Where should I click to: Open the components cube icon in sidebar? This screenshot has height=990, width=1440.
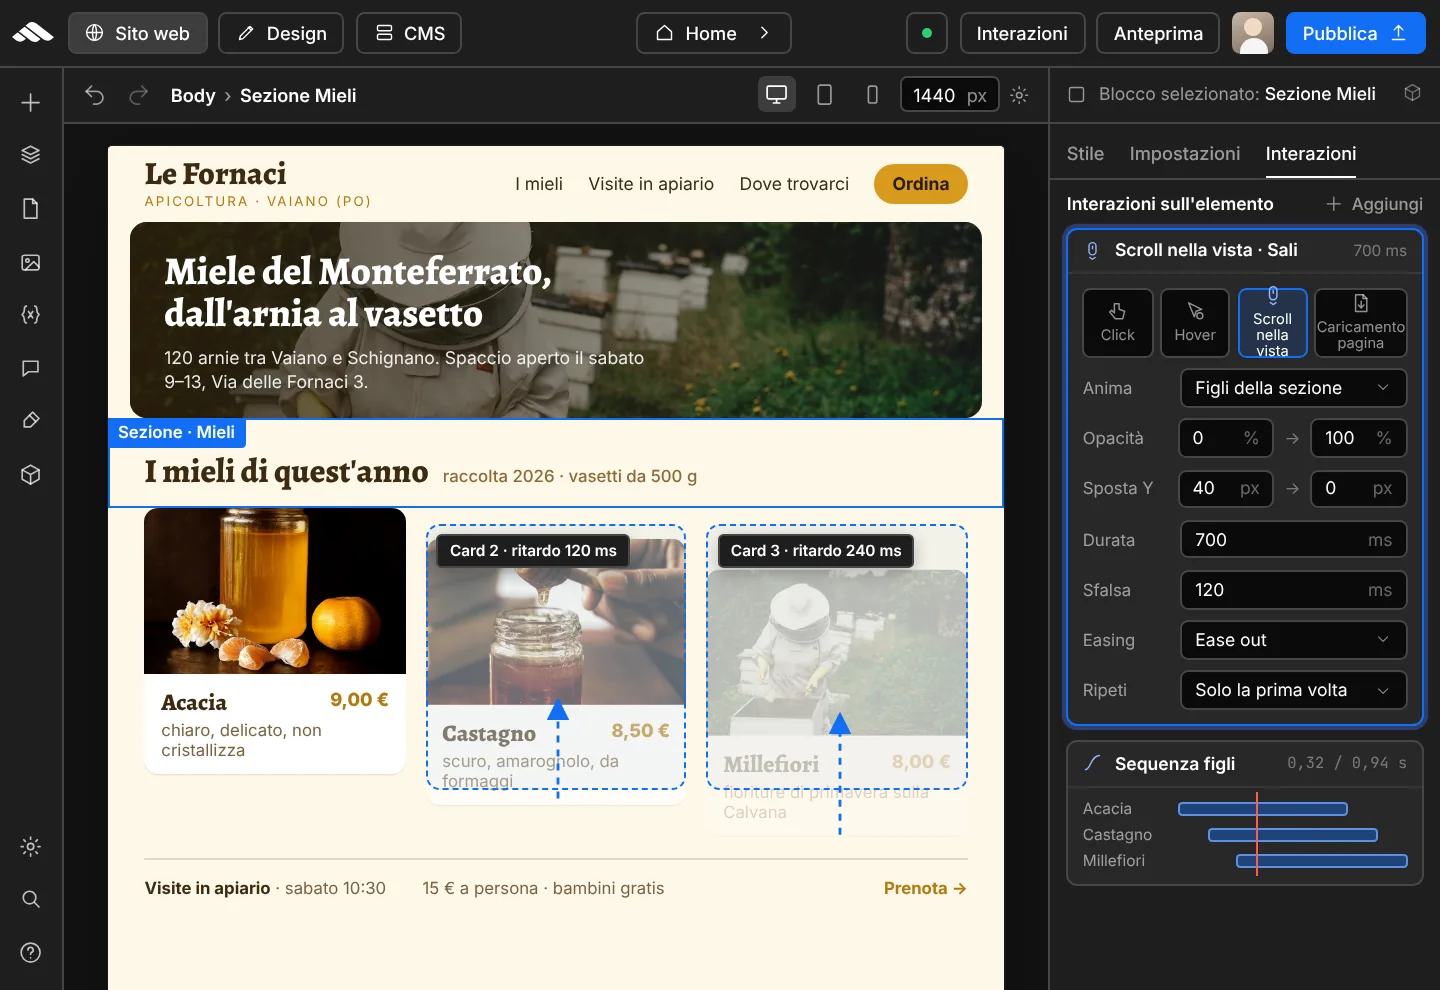(31, 474)
